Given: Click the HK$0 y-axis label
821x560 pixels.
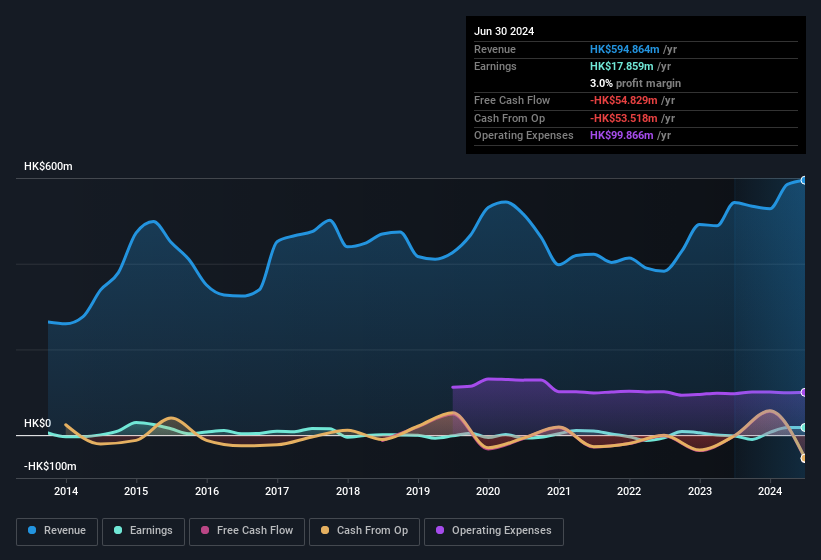Looking at the screenshot, I should (38, 423).
